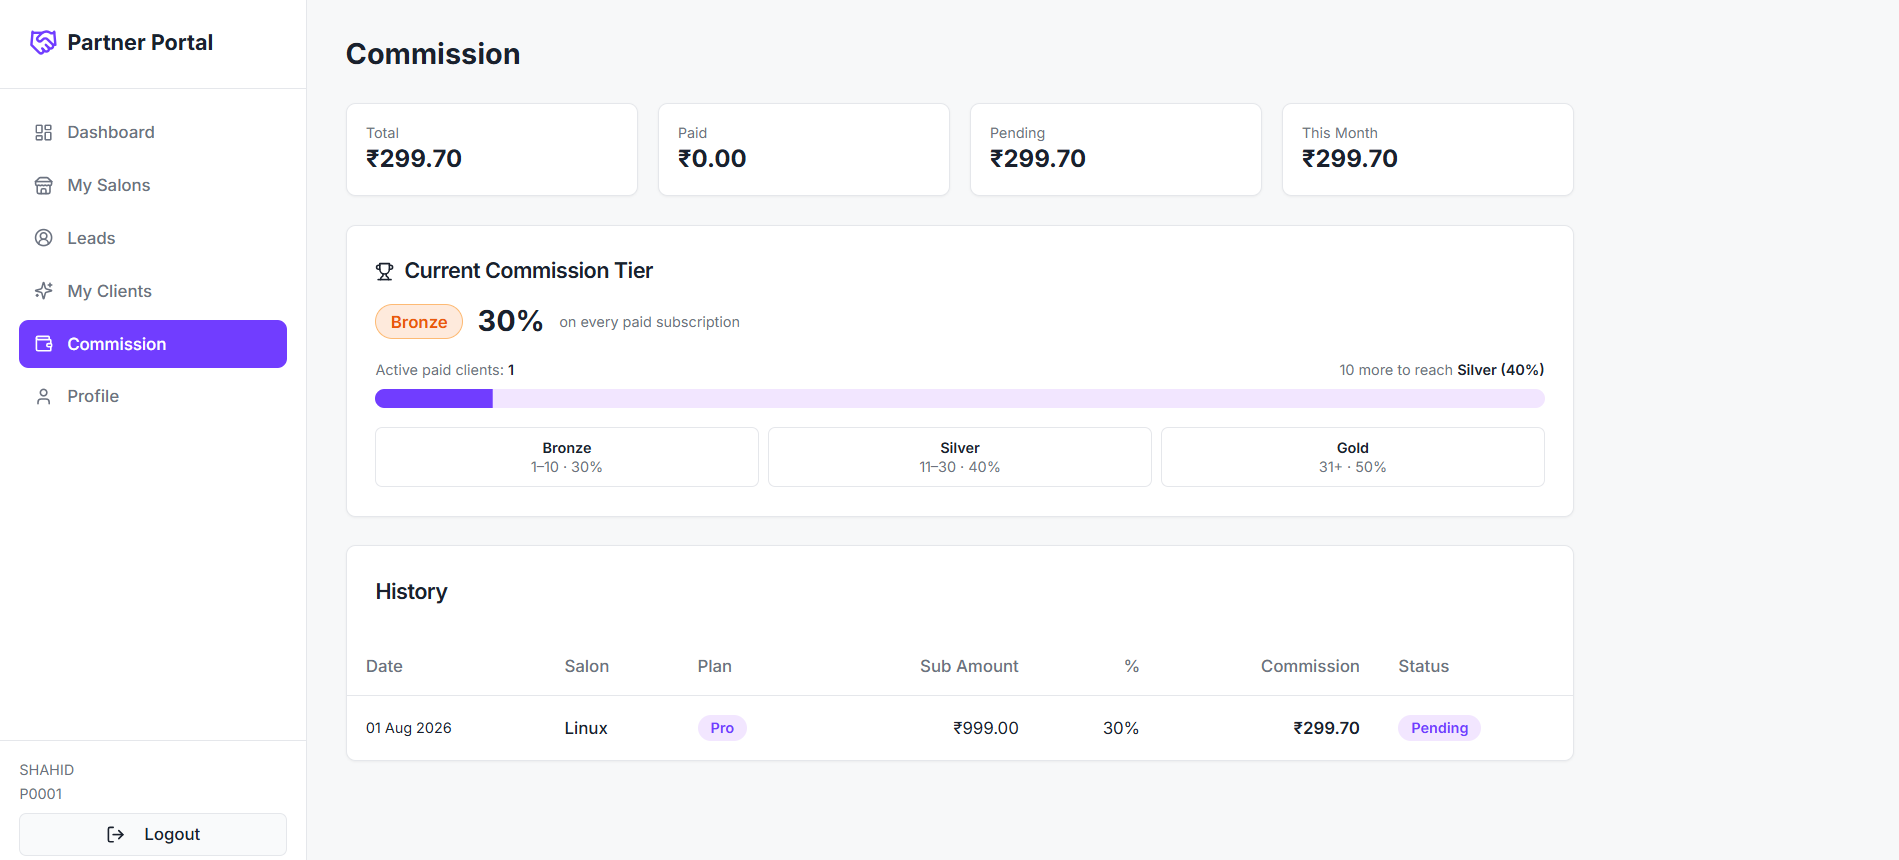Click the Total ₹299.70 summary card
Image resolution: width=1899 pixels, height=860 pixels.
[x=492, y=149]
